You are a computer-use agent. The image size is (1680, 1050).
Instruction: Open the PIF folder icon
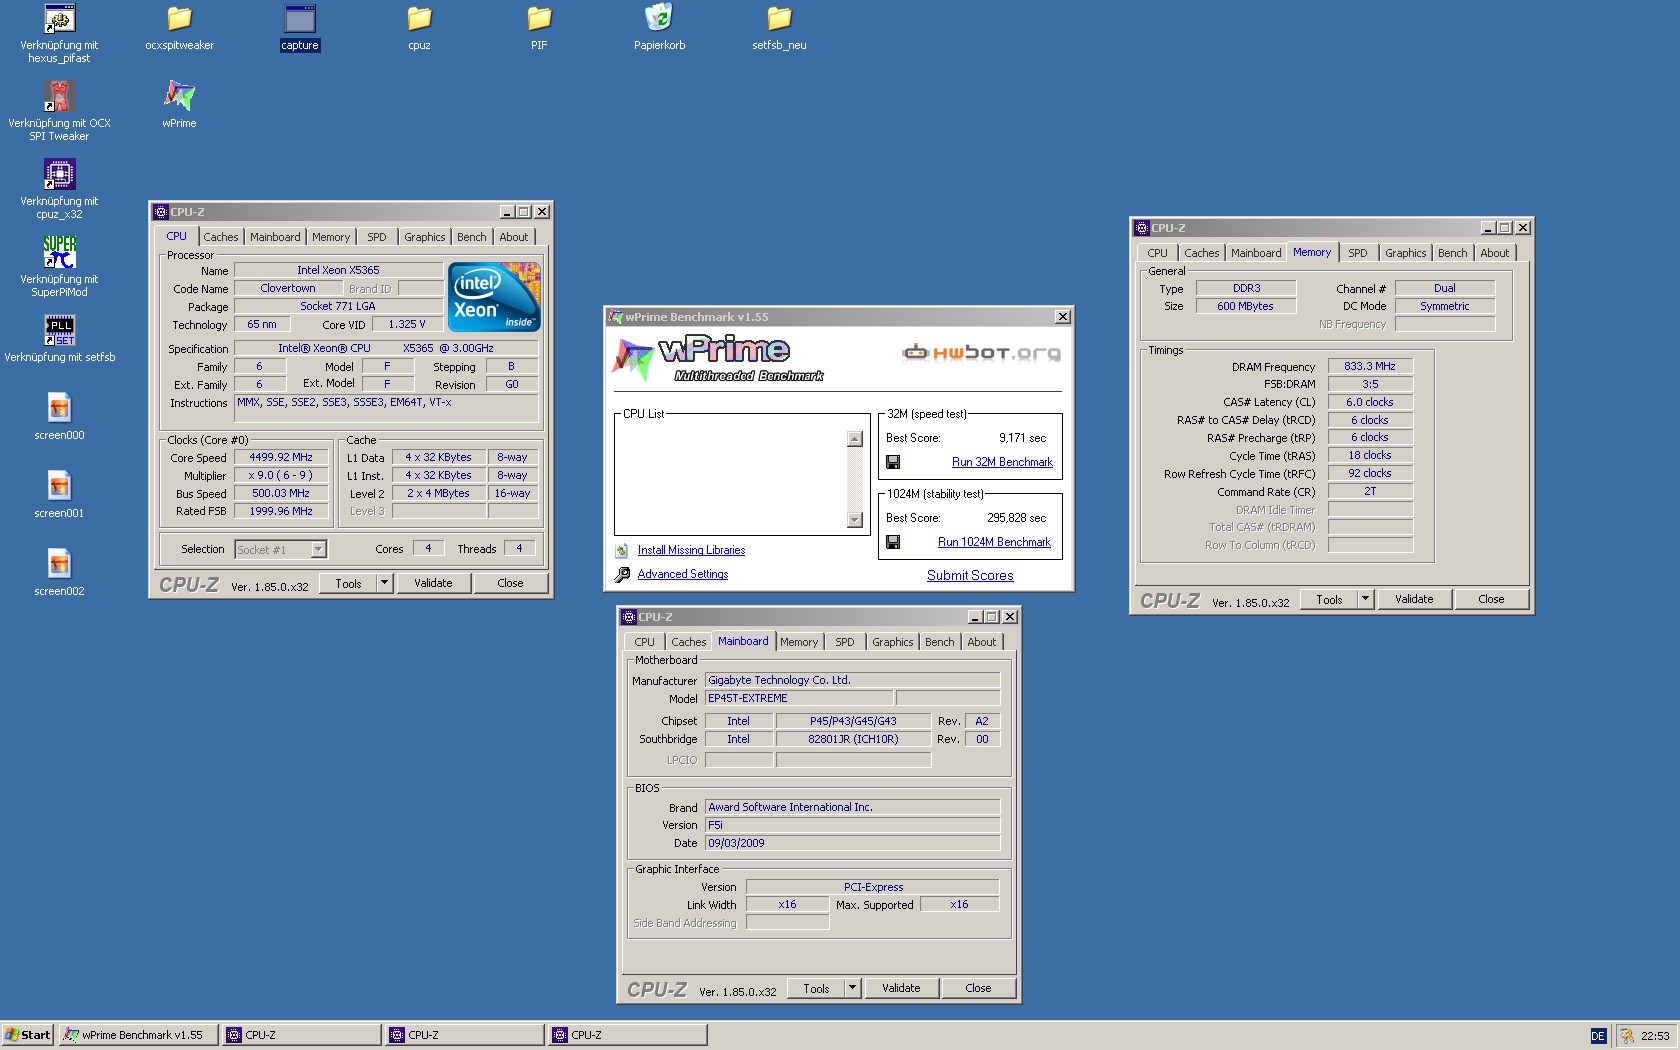539,20
